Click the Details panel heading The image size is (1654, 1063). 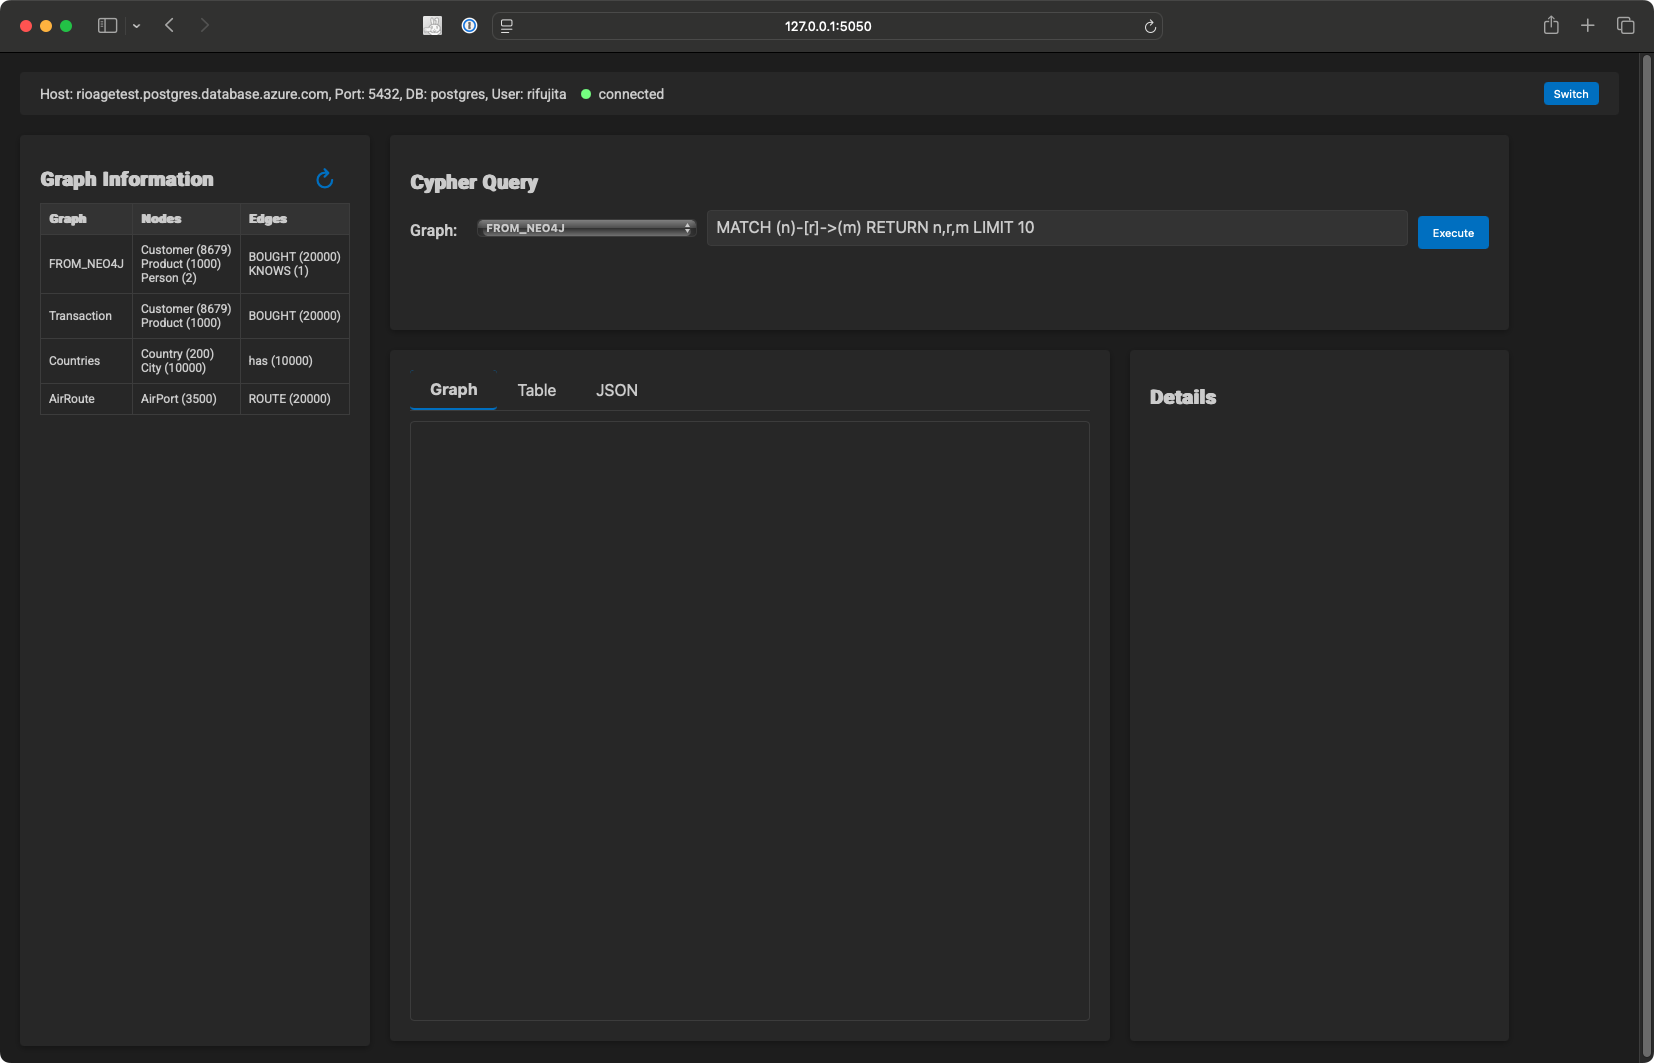point(1183,397)
